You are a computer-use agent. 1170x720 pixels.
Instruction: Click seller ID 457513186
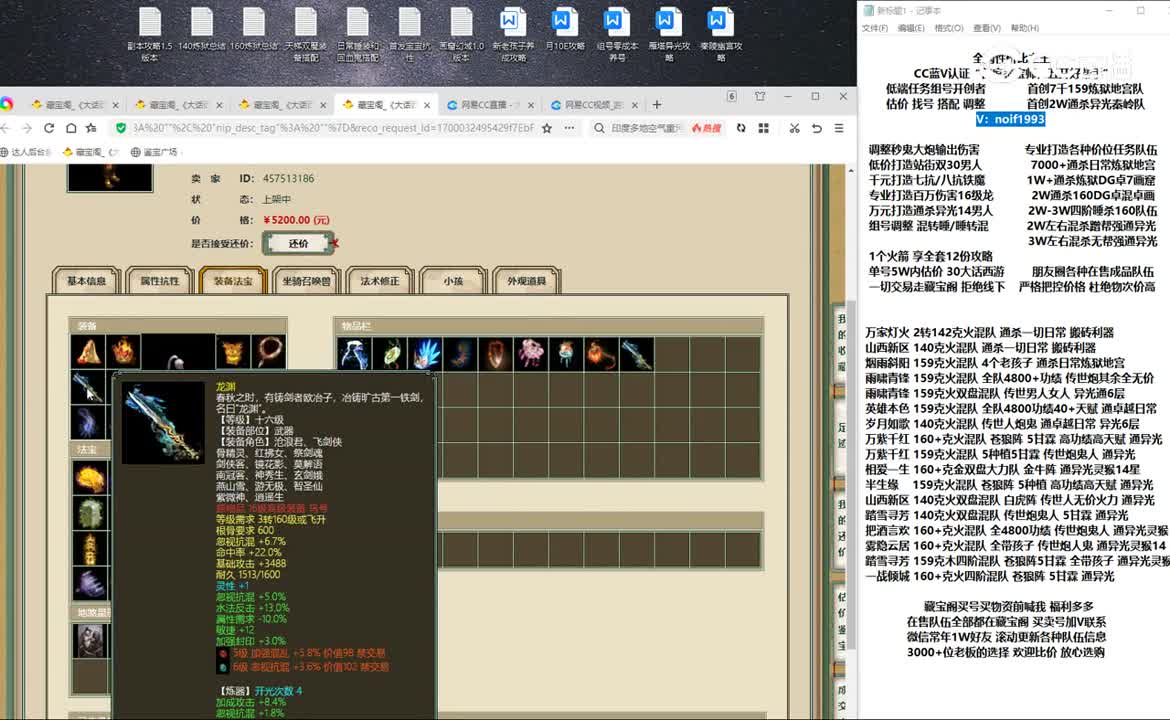(x=288, y=178)
